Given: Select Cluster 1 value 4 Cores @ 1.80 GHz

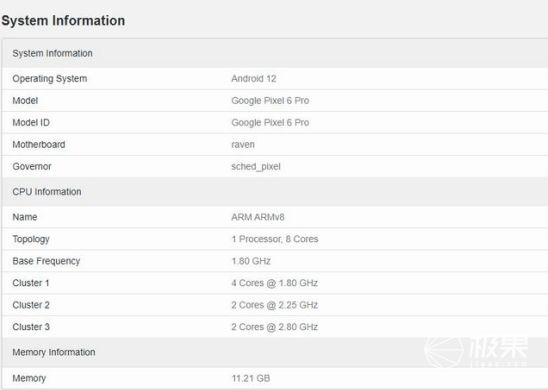Looking at the screenshot, I should (x=274, y=283).
